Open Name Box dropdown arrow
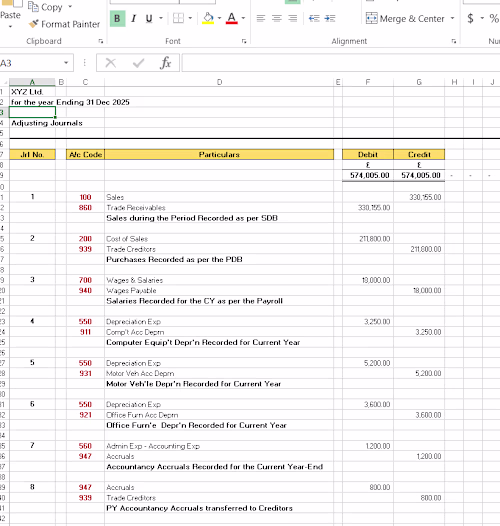The width and height of the screenshot is (500, 526). pyautogui.click(x=66, y=63)
